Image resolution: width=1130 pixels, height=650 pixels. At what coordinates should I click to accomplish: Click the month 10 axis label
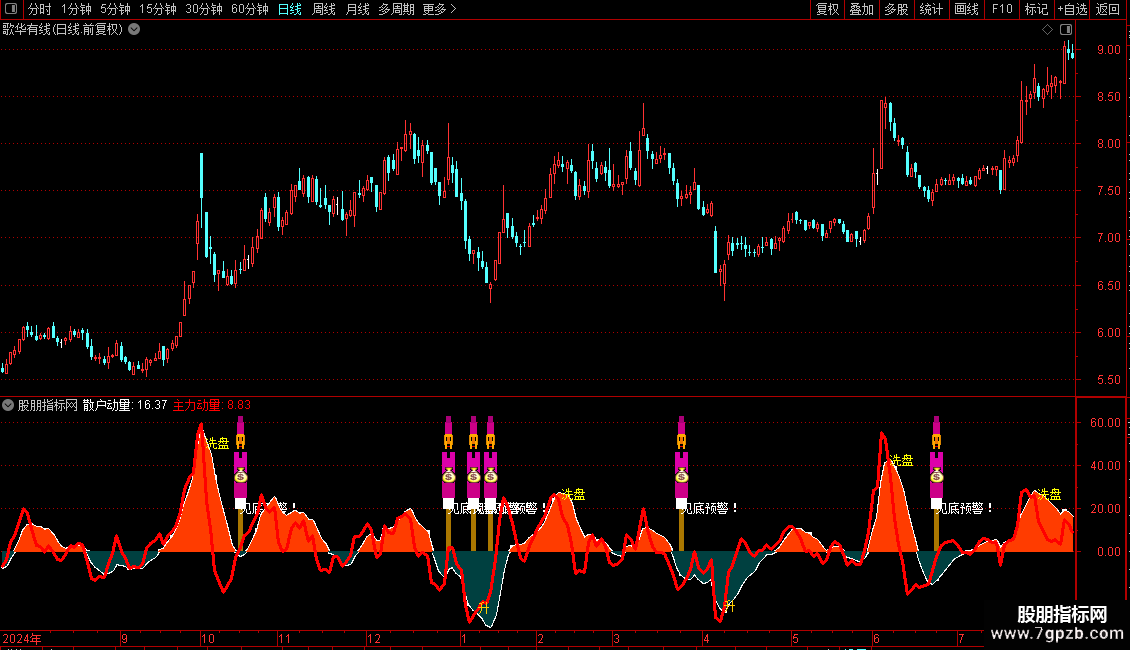[x=208, y=638]
